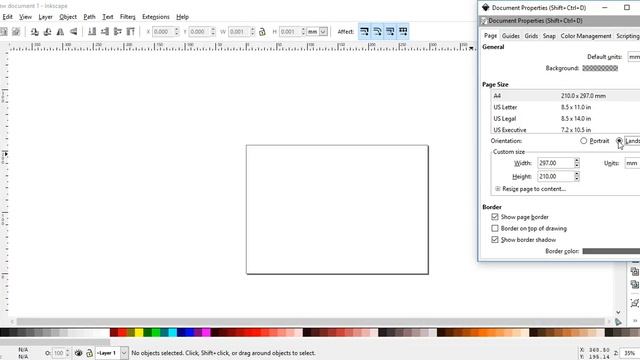Select Portrait orientation radio button
Viewport: 640px width, 360px height.
pyautogui.click(x=584, y=141)
